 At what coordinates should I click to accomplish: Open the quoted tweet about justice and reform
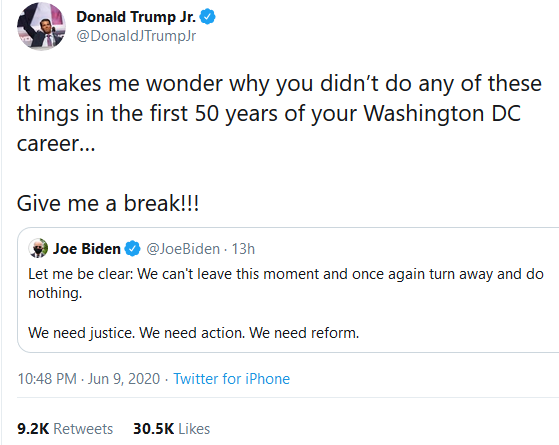[288, 290]
